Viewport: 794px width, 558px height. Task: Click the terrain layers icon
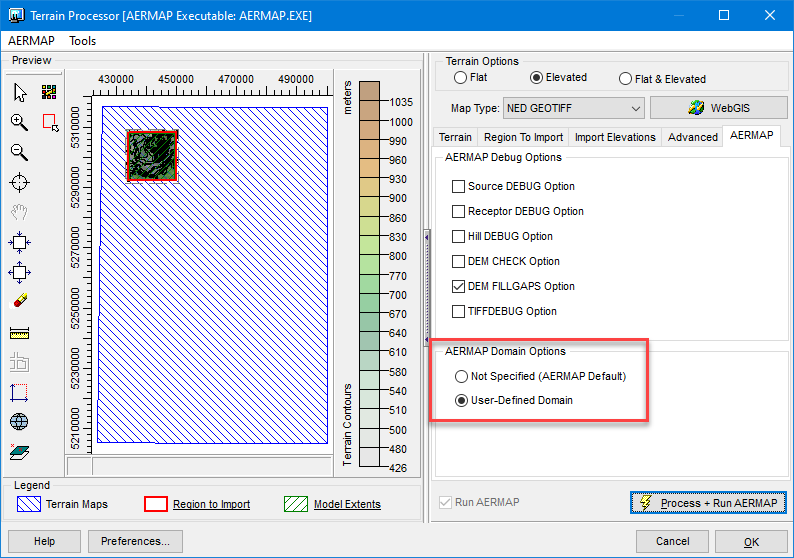click(19, 452)
